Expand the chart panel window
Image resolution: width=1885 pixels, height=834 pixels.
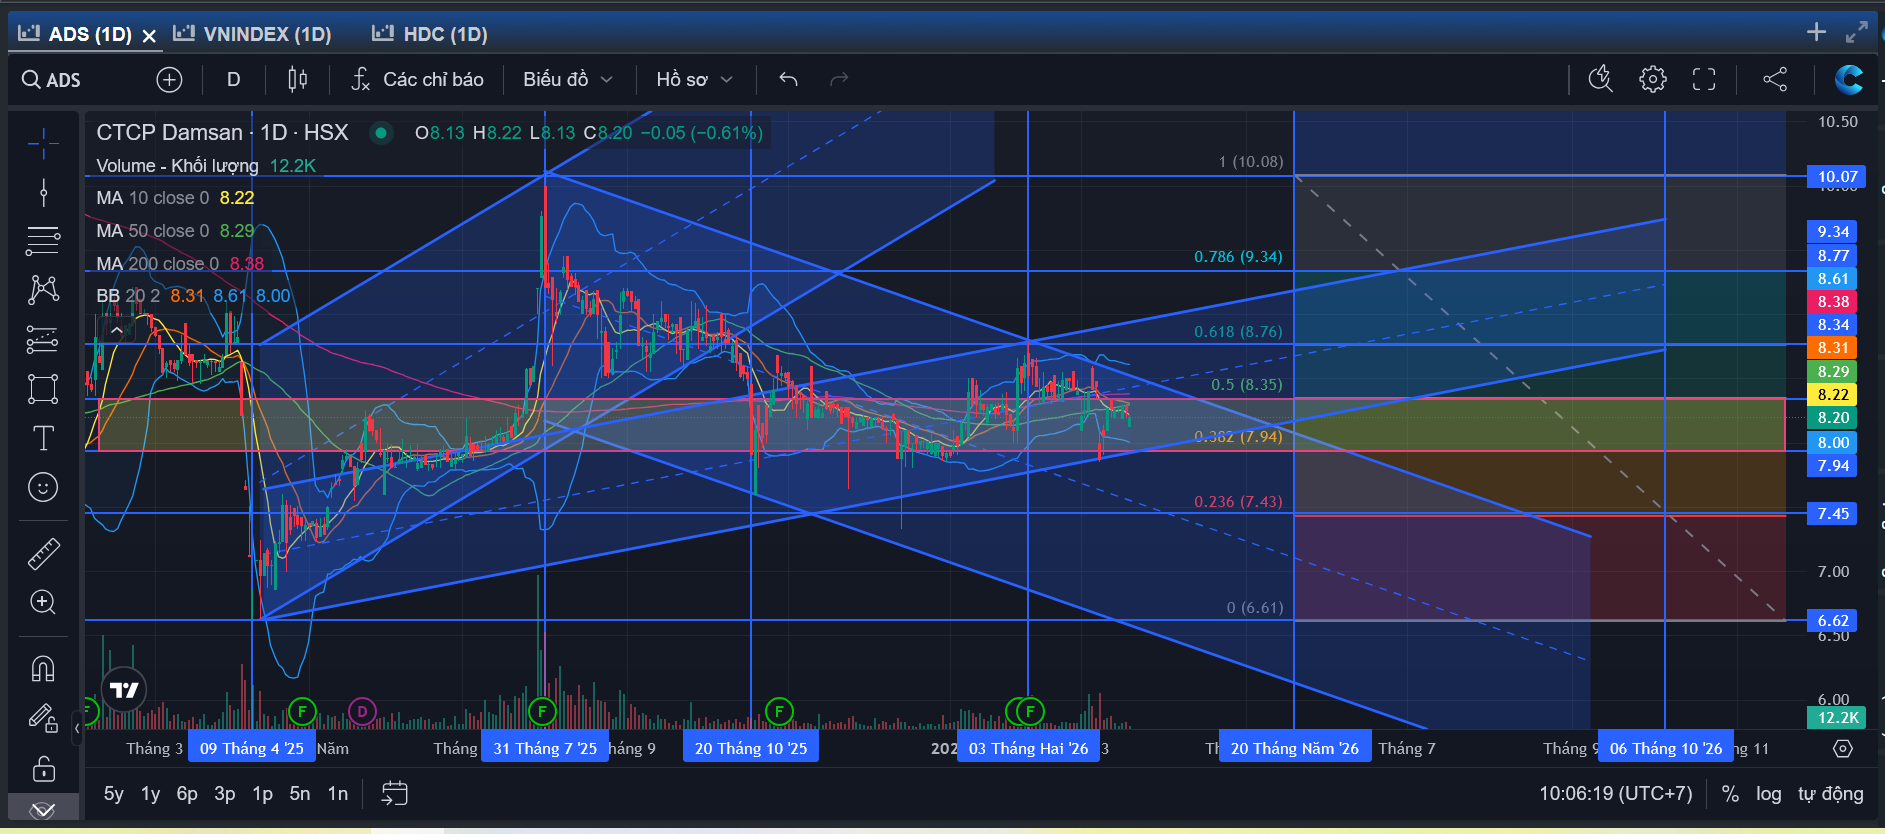click(x=1856, y=32)
